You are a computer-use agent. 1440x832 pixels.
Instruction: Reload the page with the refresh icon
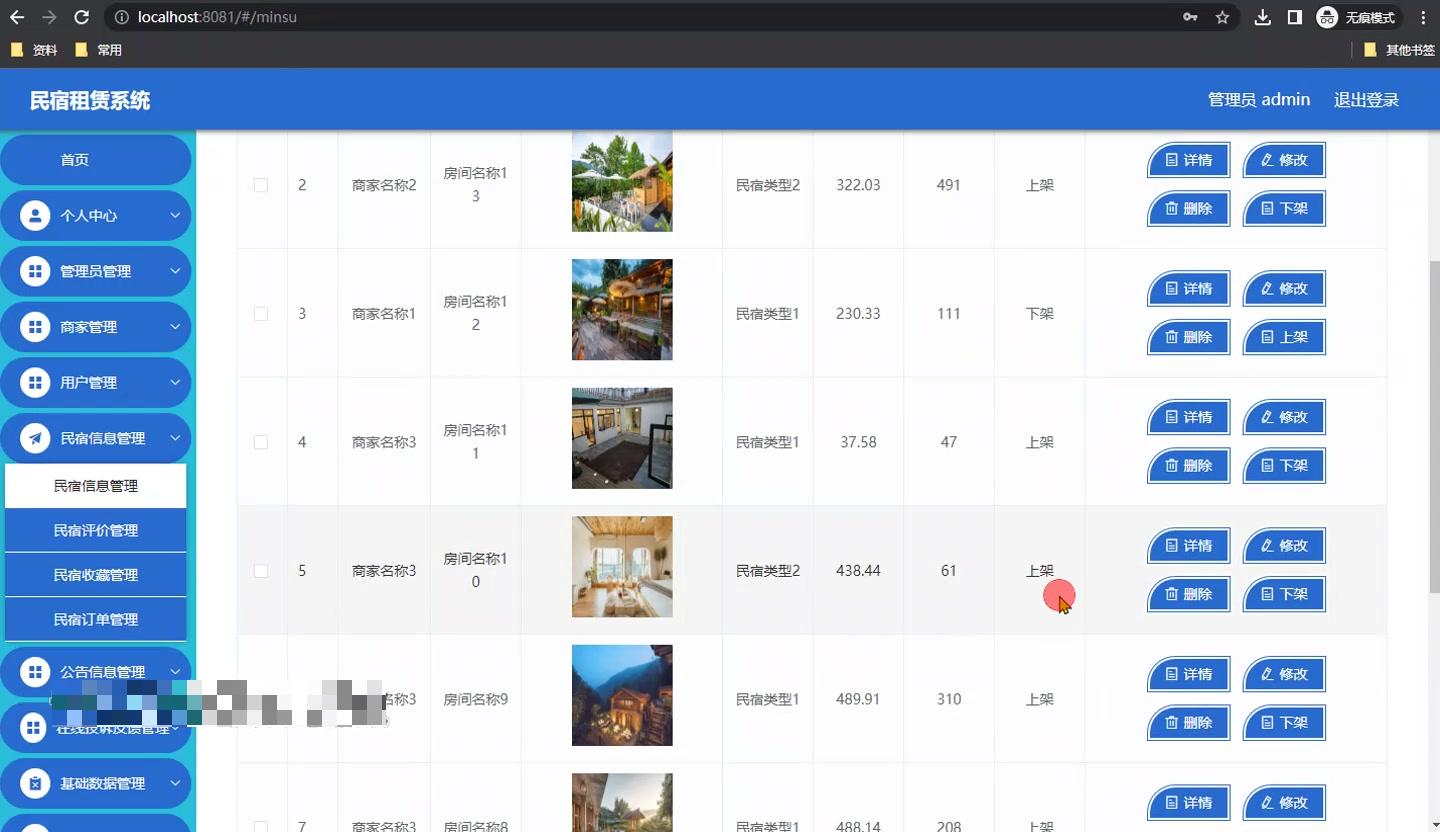pos(82,17)
